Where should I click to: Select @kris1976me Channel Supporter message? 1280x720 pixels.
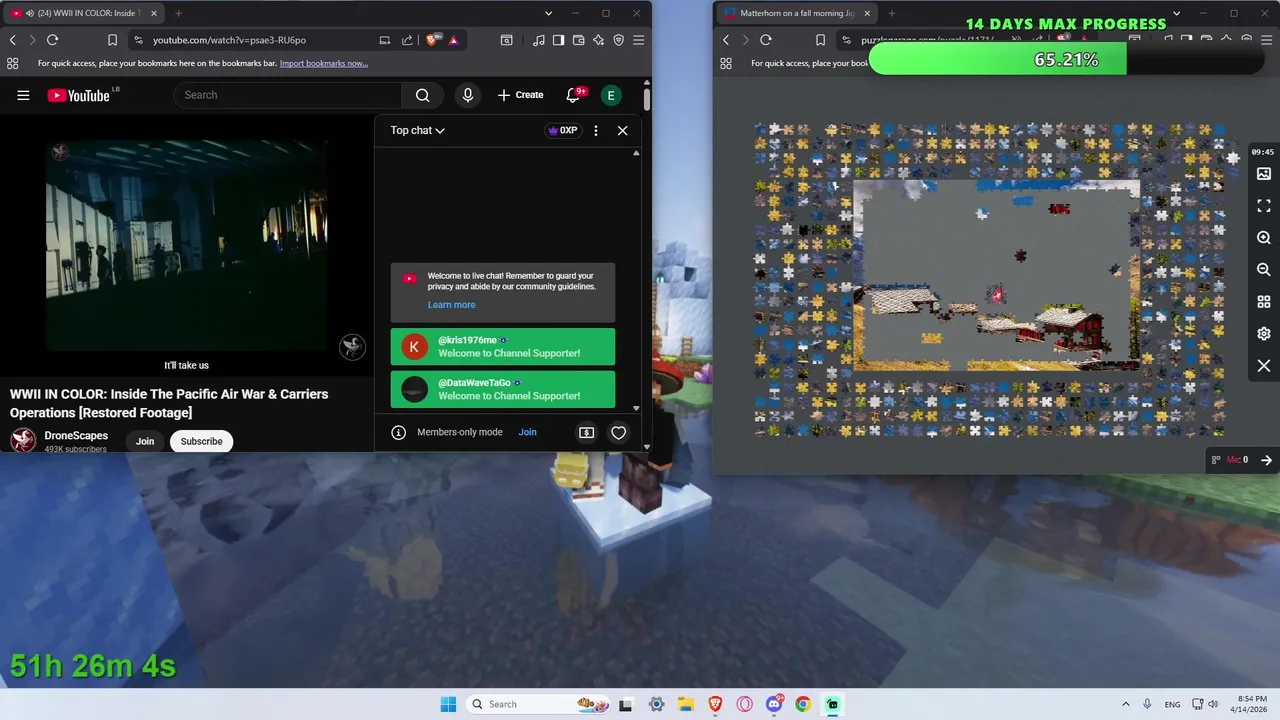503,347
